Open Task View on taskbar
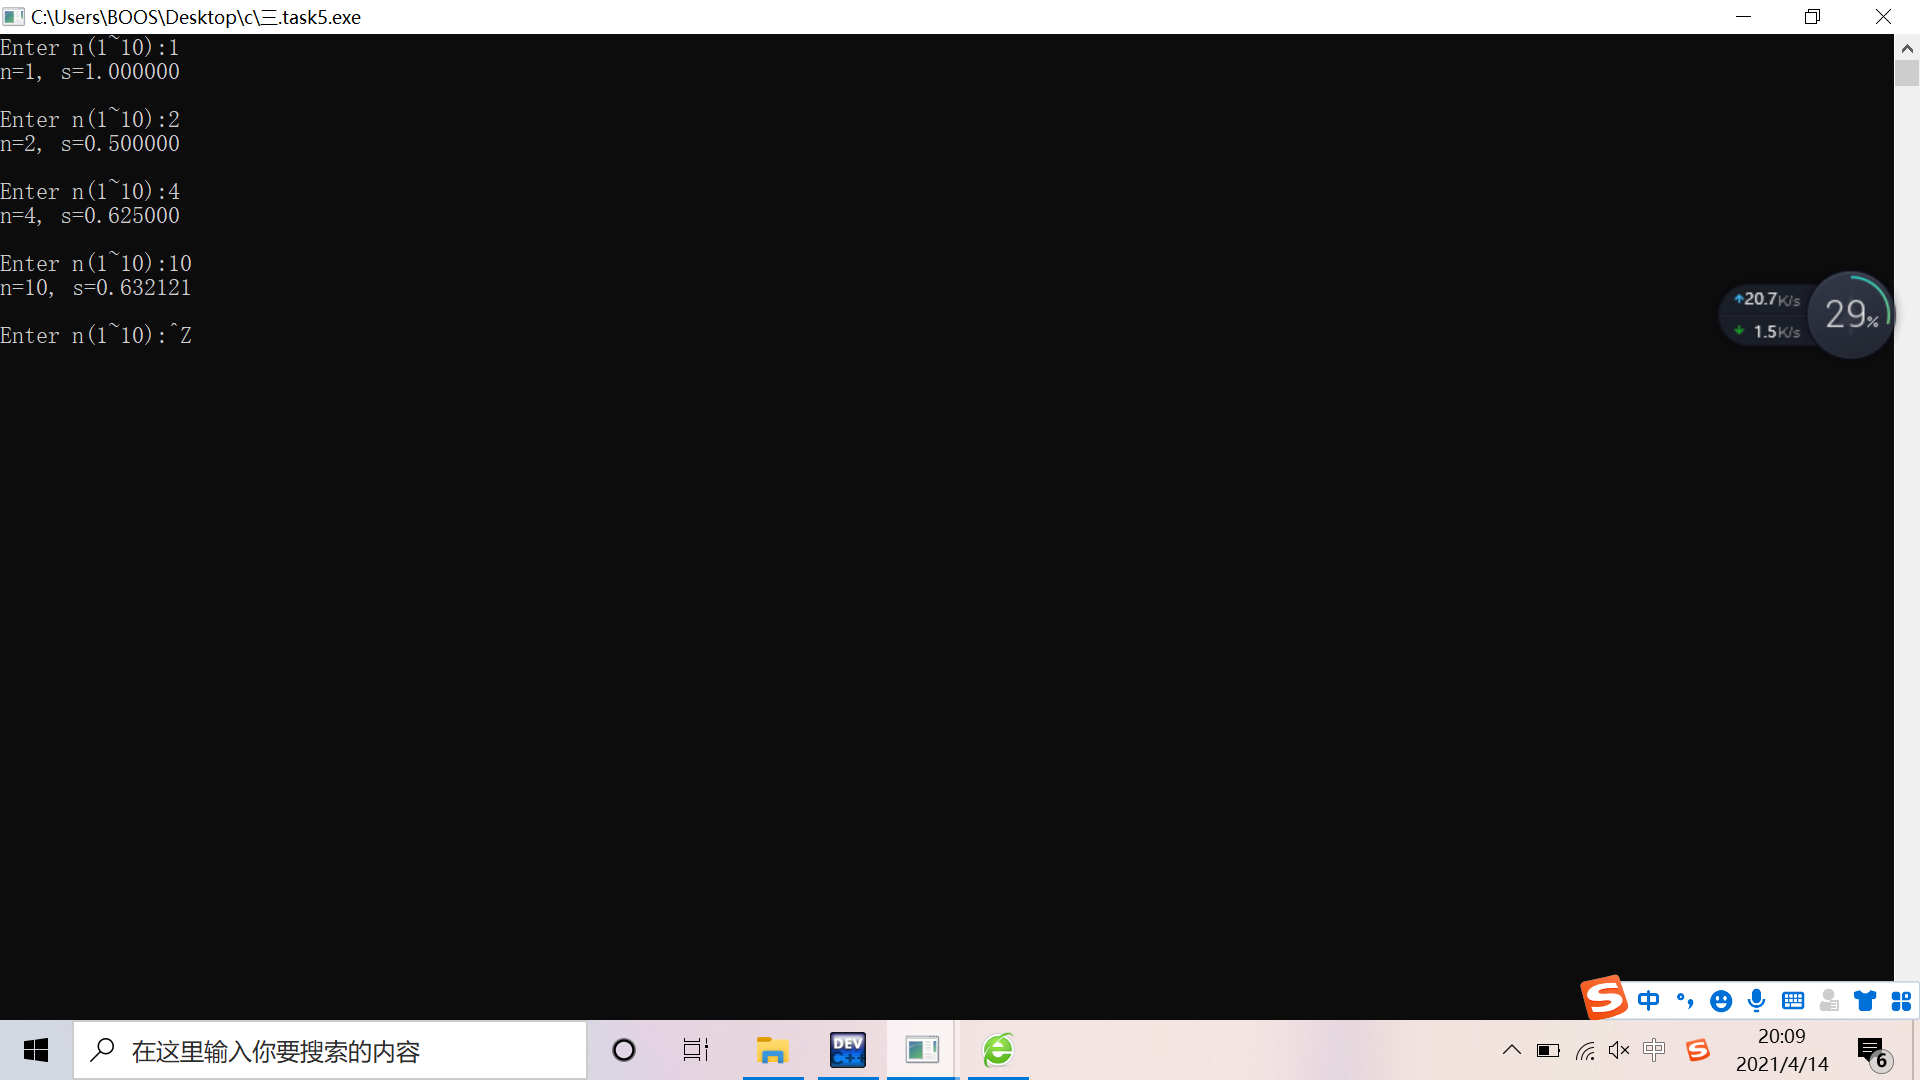 pos(696,1050)
